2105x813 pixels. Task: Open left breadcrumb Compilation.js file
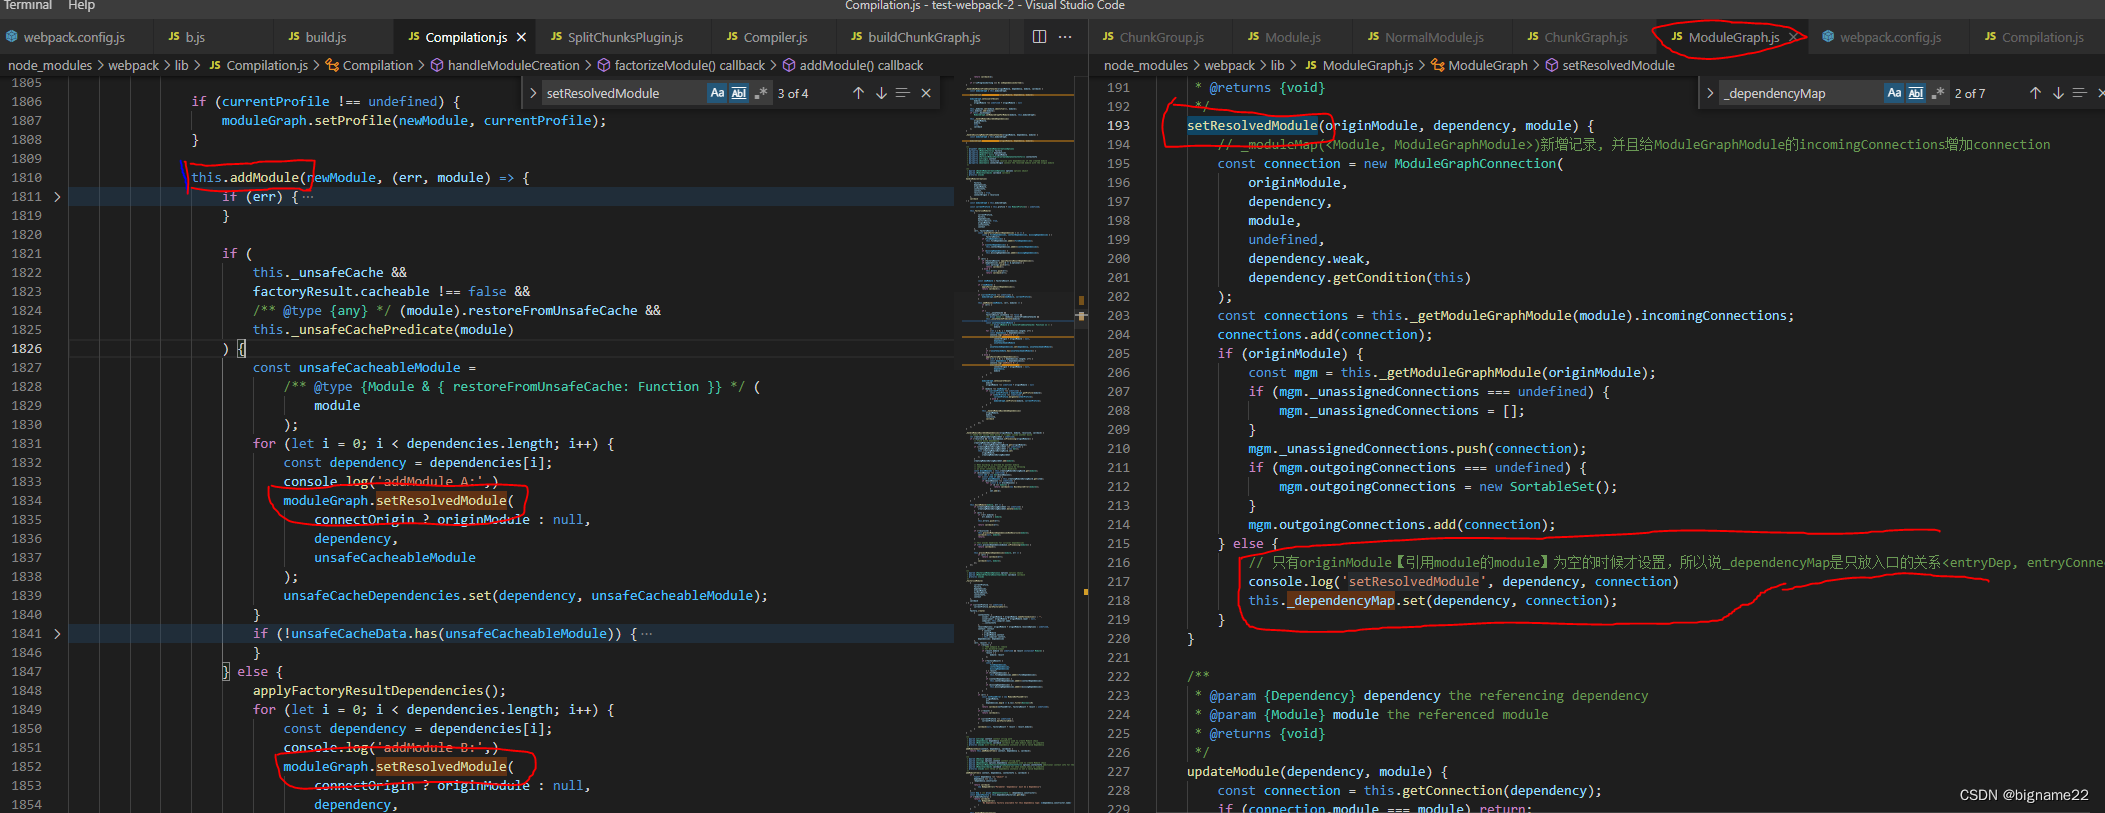tap(267, 65)
